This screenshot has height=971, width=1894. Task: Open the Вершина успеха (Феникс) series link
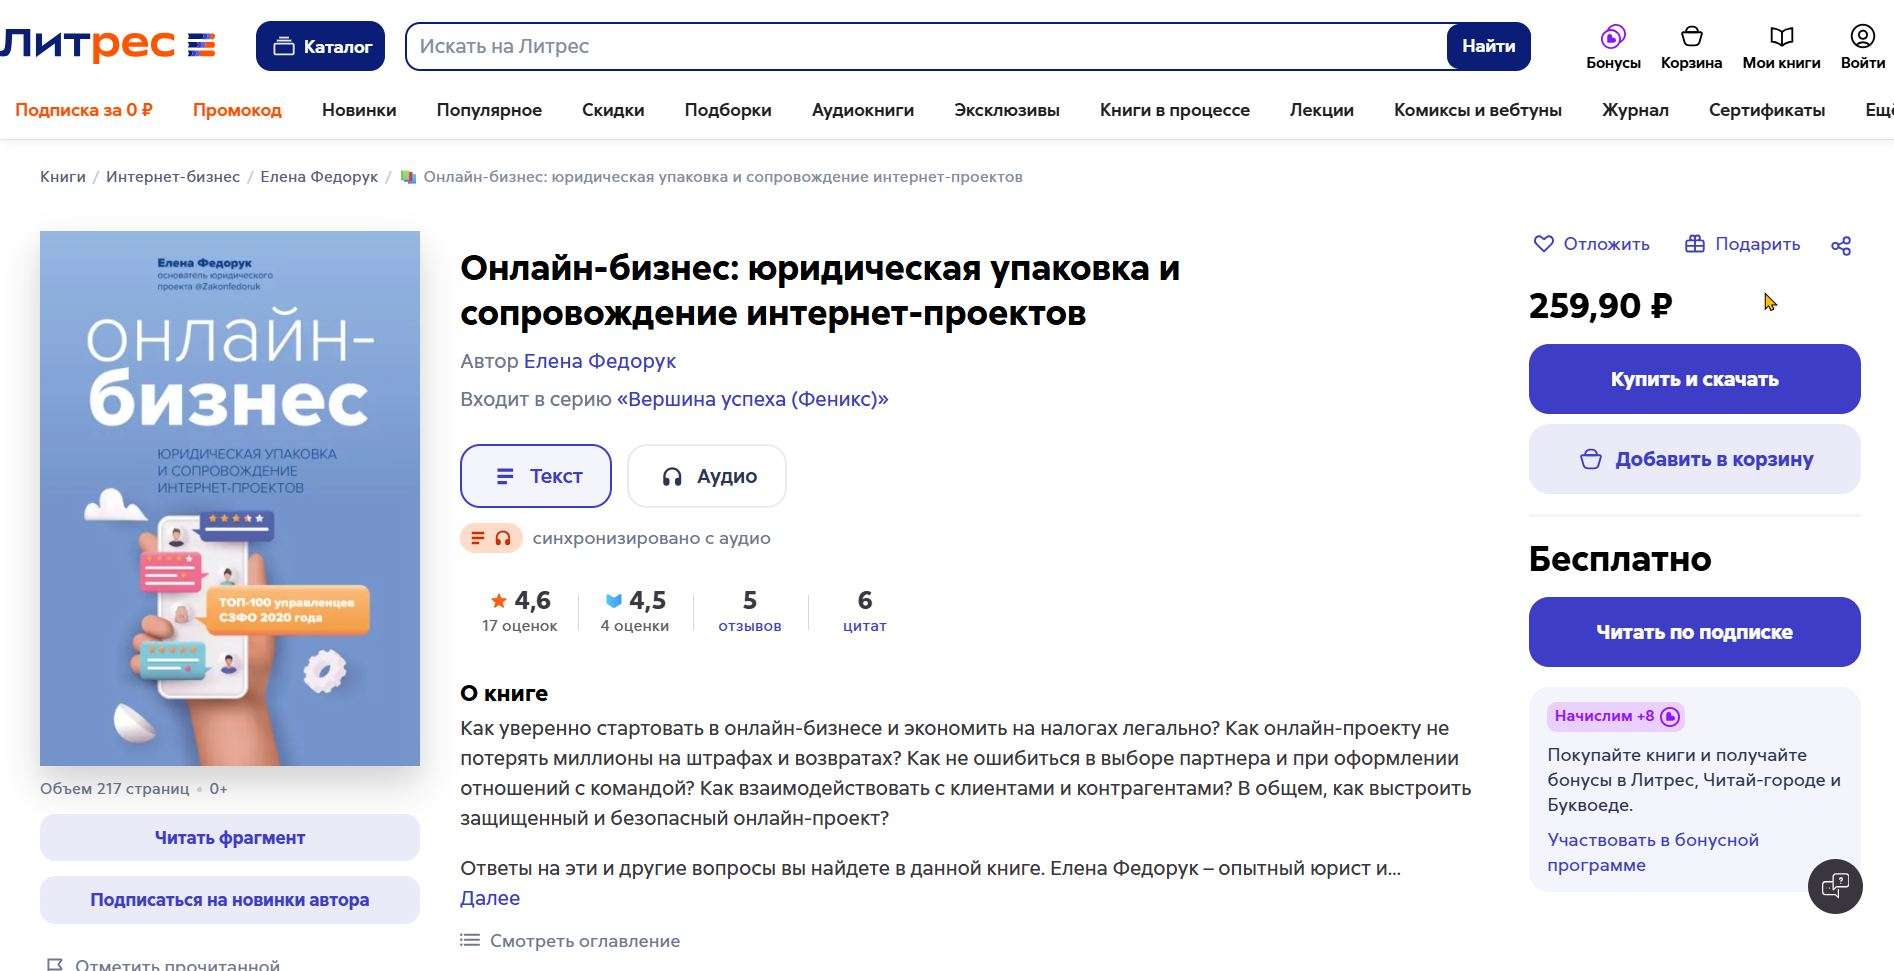753,399
